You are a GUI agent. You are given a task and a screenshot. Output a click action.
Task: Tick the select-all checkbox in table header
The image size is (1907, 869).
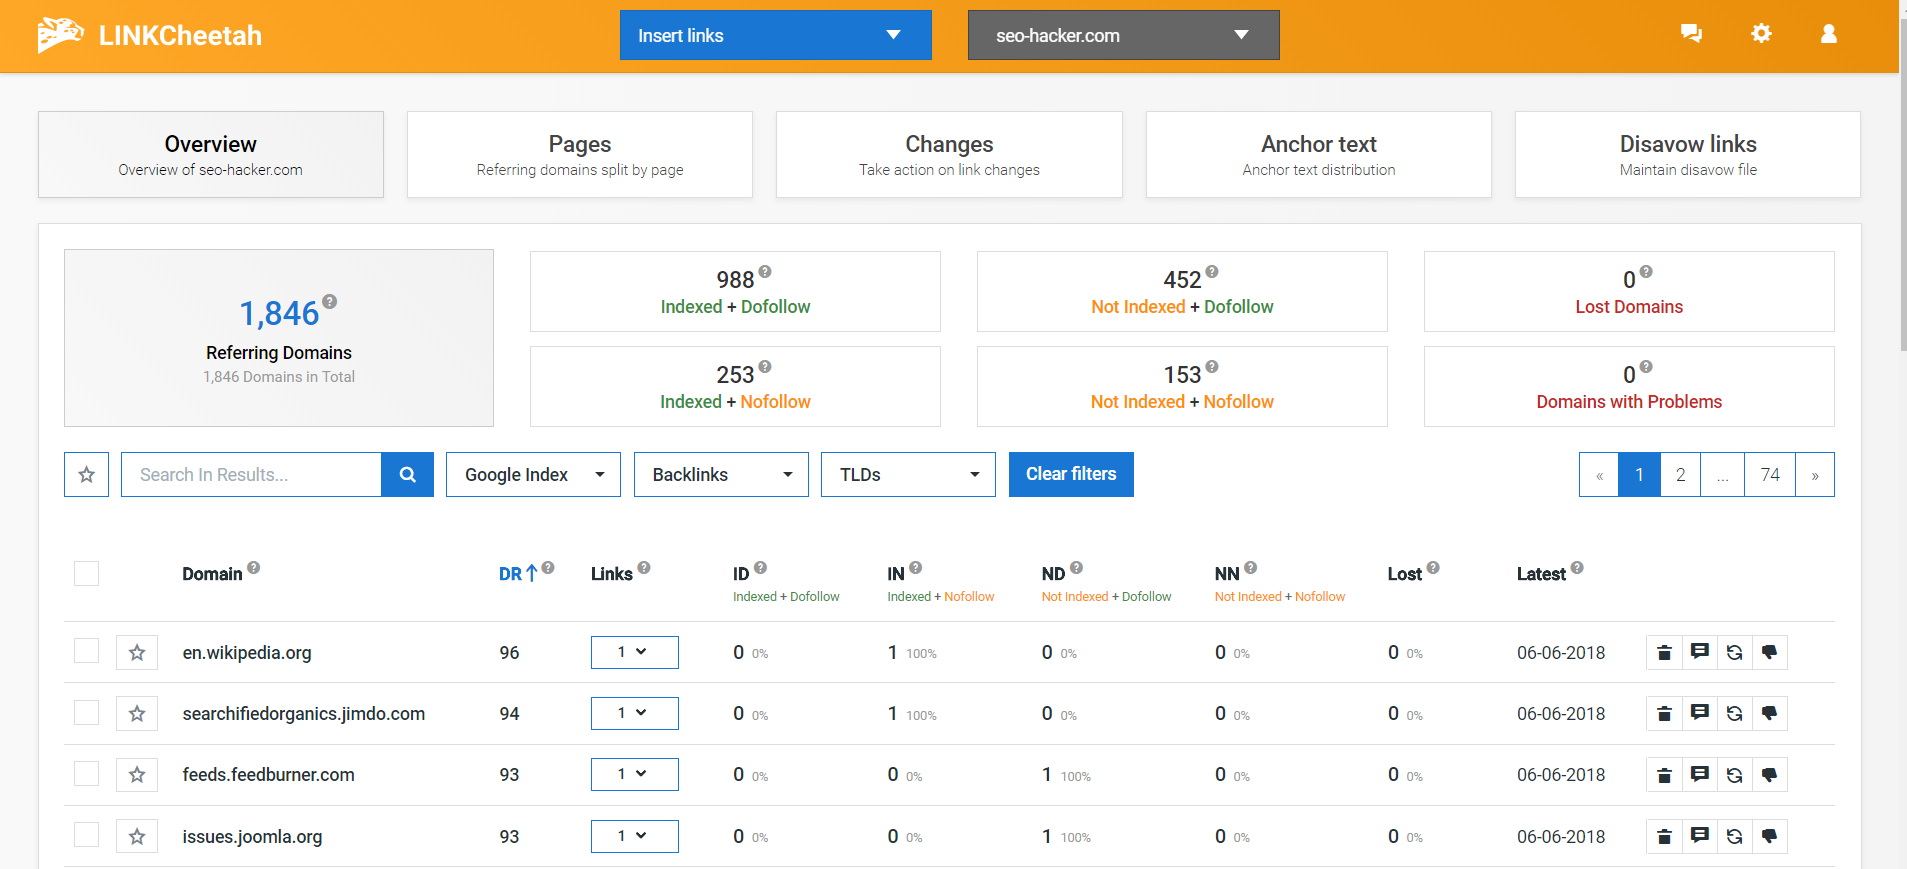[x=87, y=574]
